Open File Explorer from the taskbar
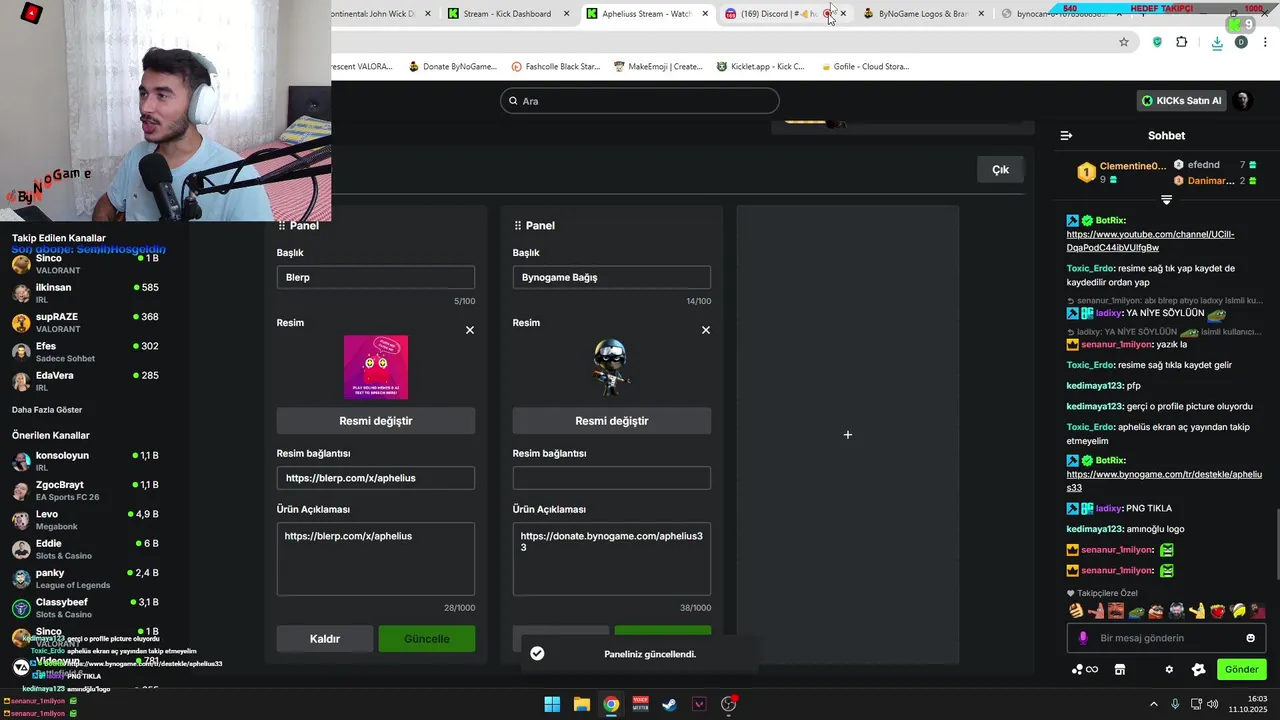Screen dimensions: 1280x720 click(582, 704)
